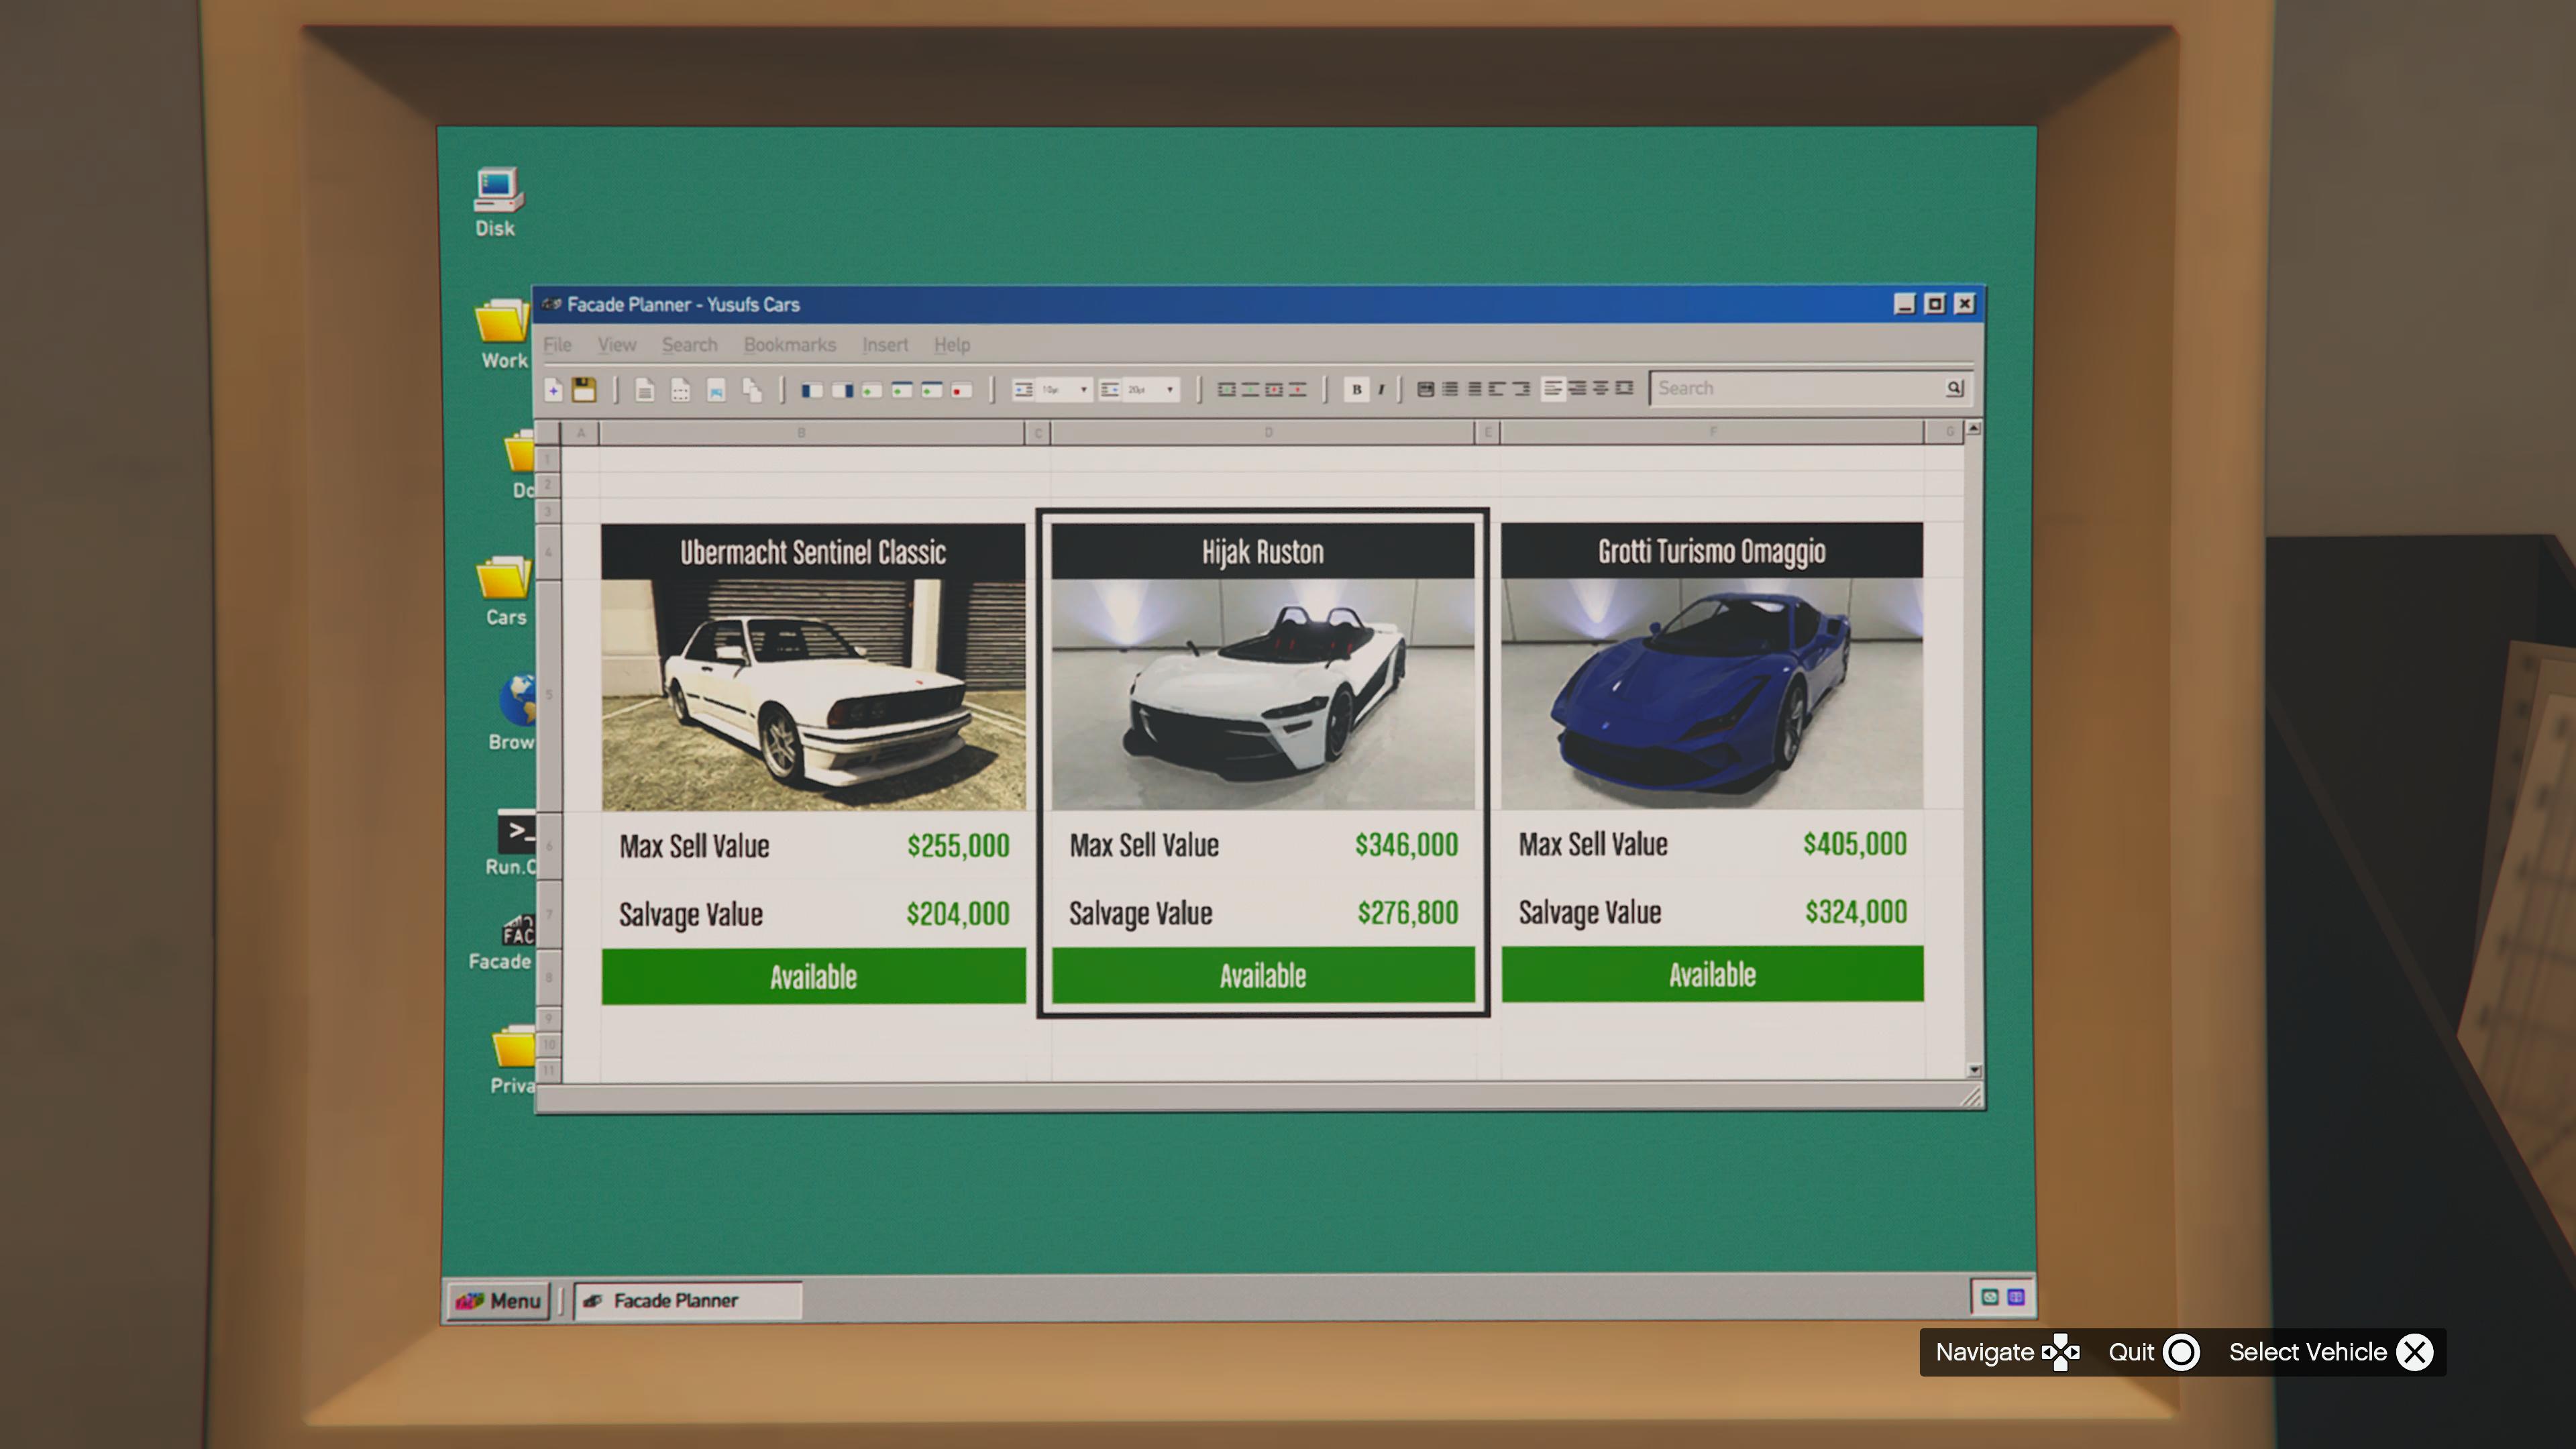2576x1449 pixels.
Task: Click the save floppy disk icon
Action: (584, 390)
